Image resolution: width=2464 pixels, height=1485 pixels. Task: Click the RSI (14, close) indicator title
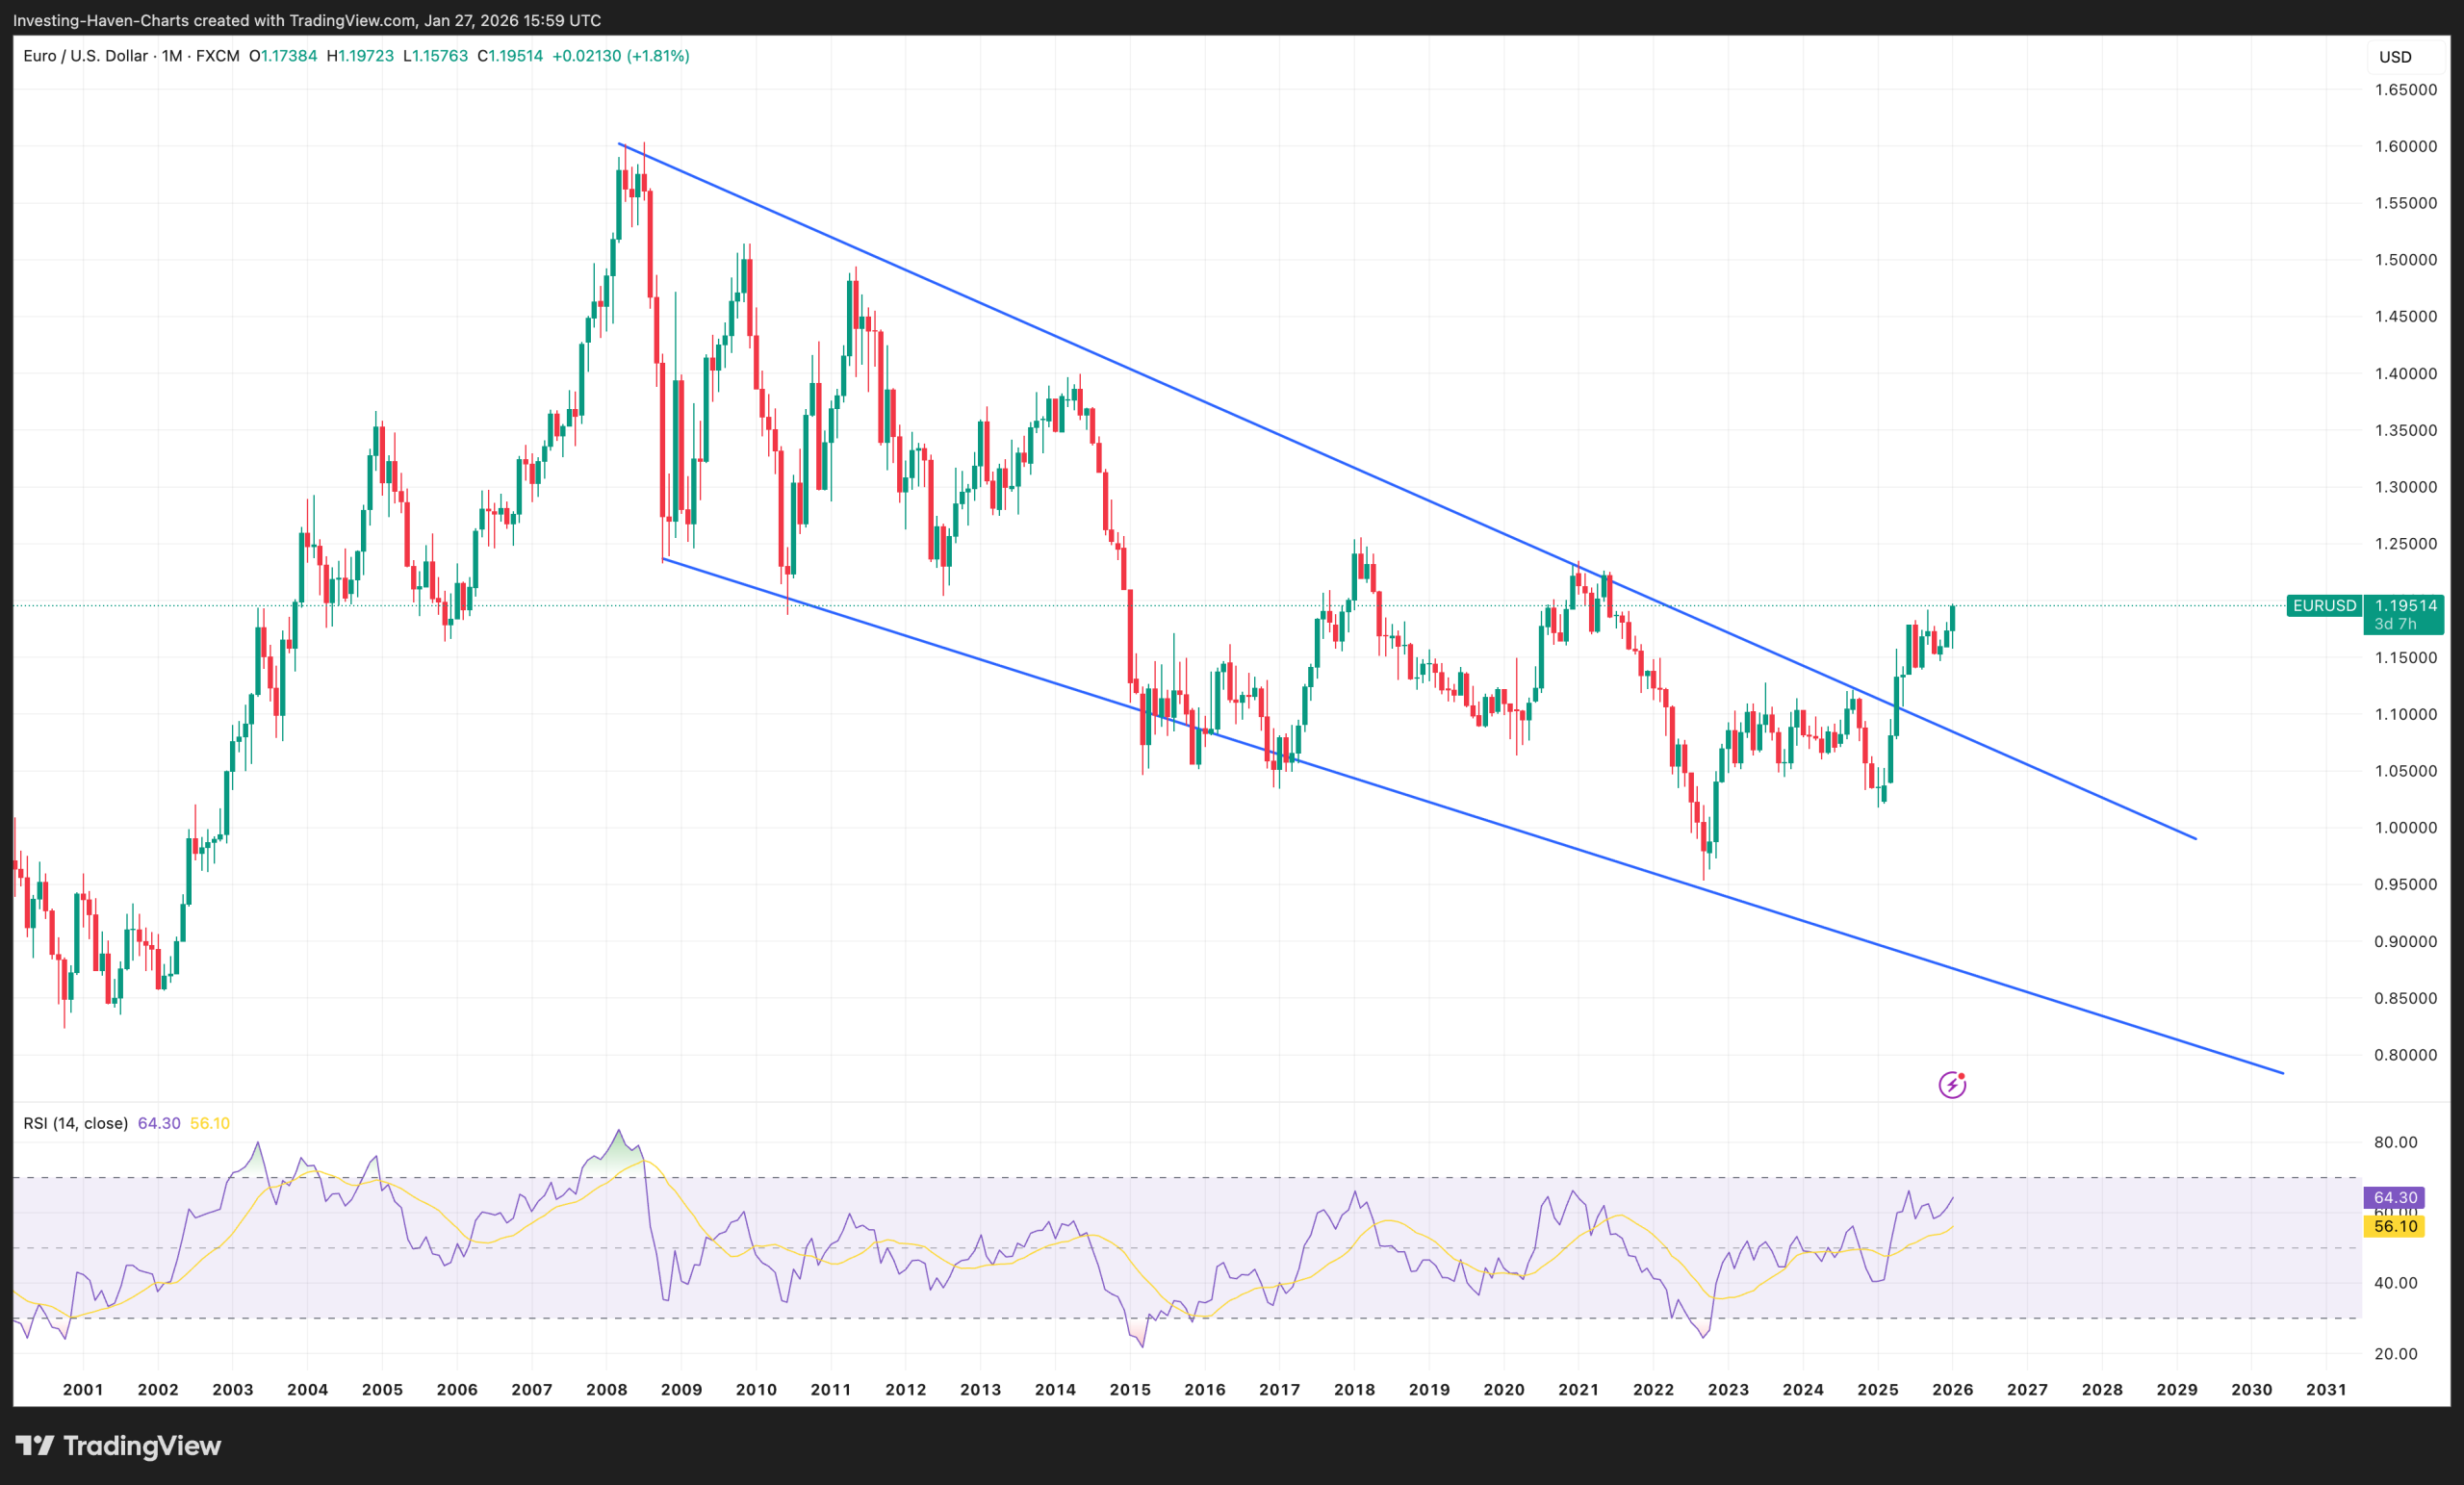[75, 1123]
